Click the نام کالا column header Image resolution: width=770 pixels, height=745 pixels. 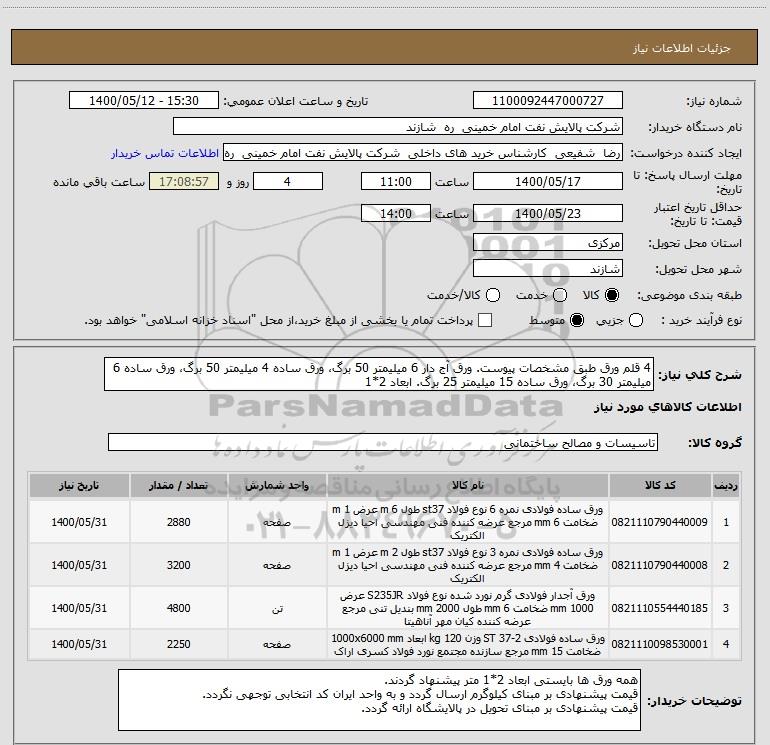coord(468,486)
